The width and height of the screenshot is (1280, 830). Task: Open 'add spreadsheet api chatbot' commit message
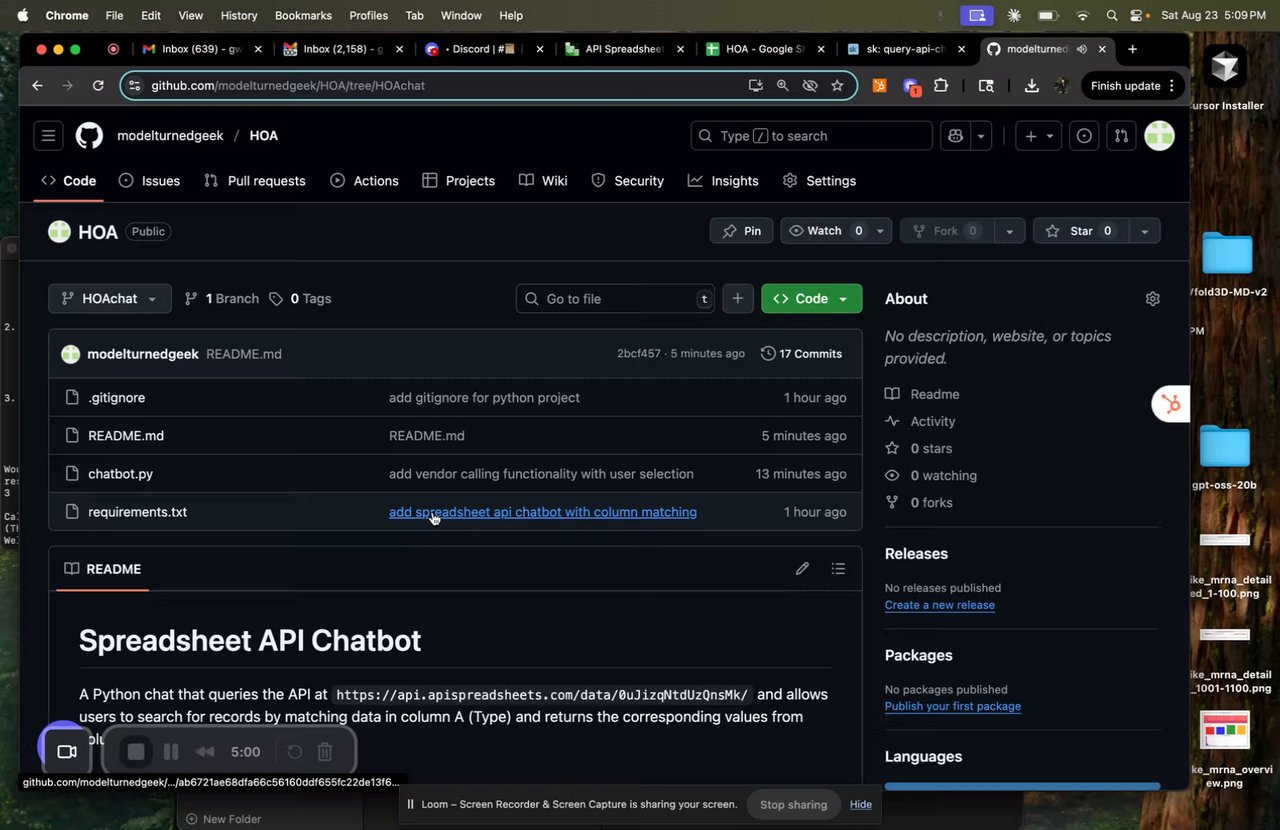pos(543,512)
